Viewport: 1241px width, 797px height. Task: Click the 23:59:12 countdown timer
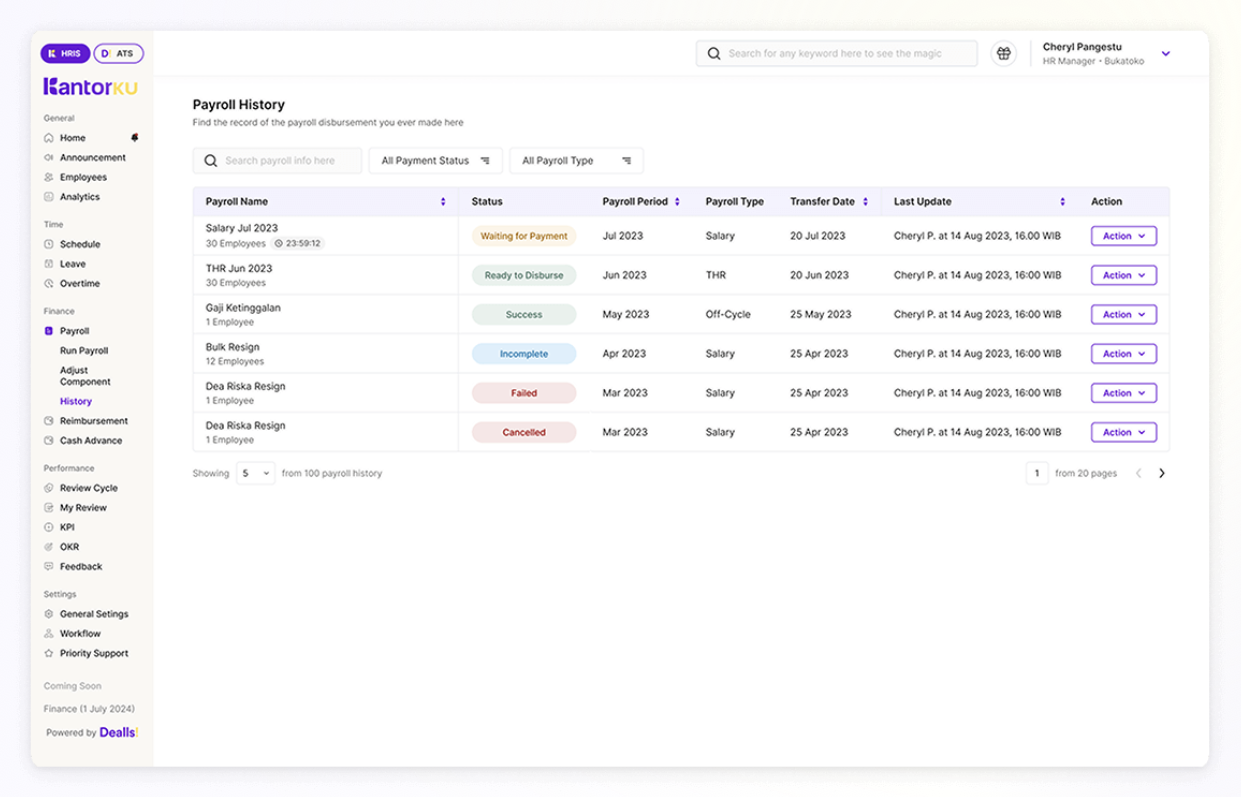click(x=298, y=244)
